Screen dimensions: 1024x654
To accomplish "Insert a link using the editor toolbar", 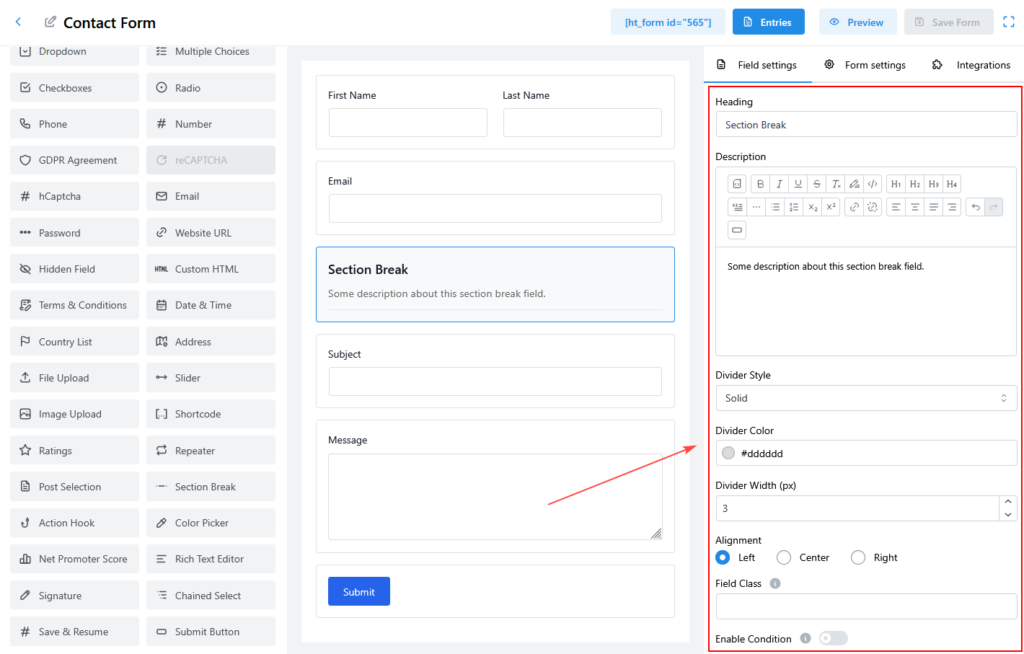I will tap(854, 207).
